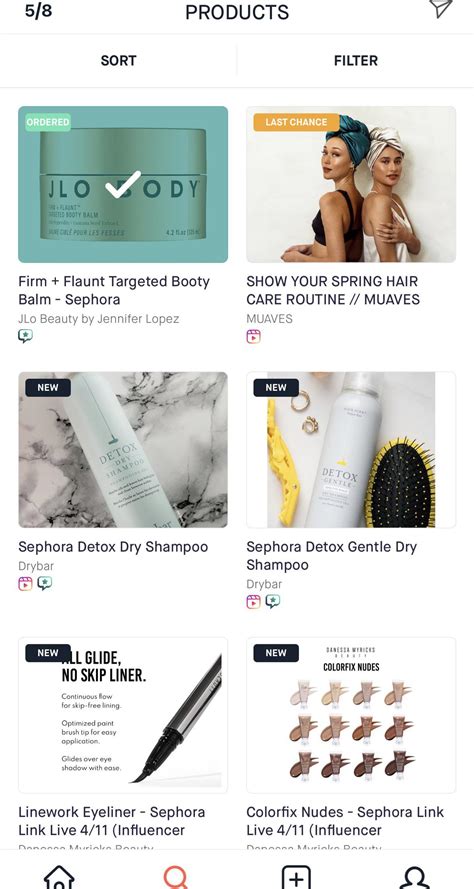
Task: Open the home icon in bottom navigation
Action: [x=59, y=878]
